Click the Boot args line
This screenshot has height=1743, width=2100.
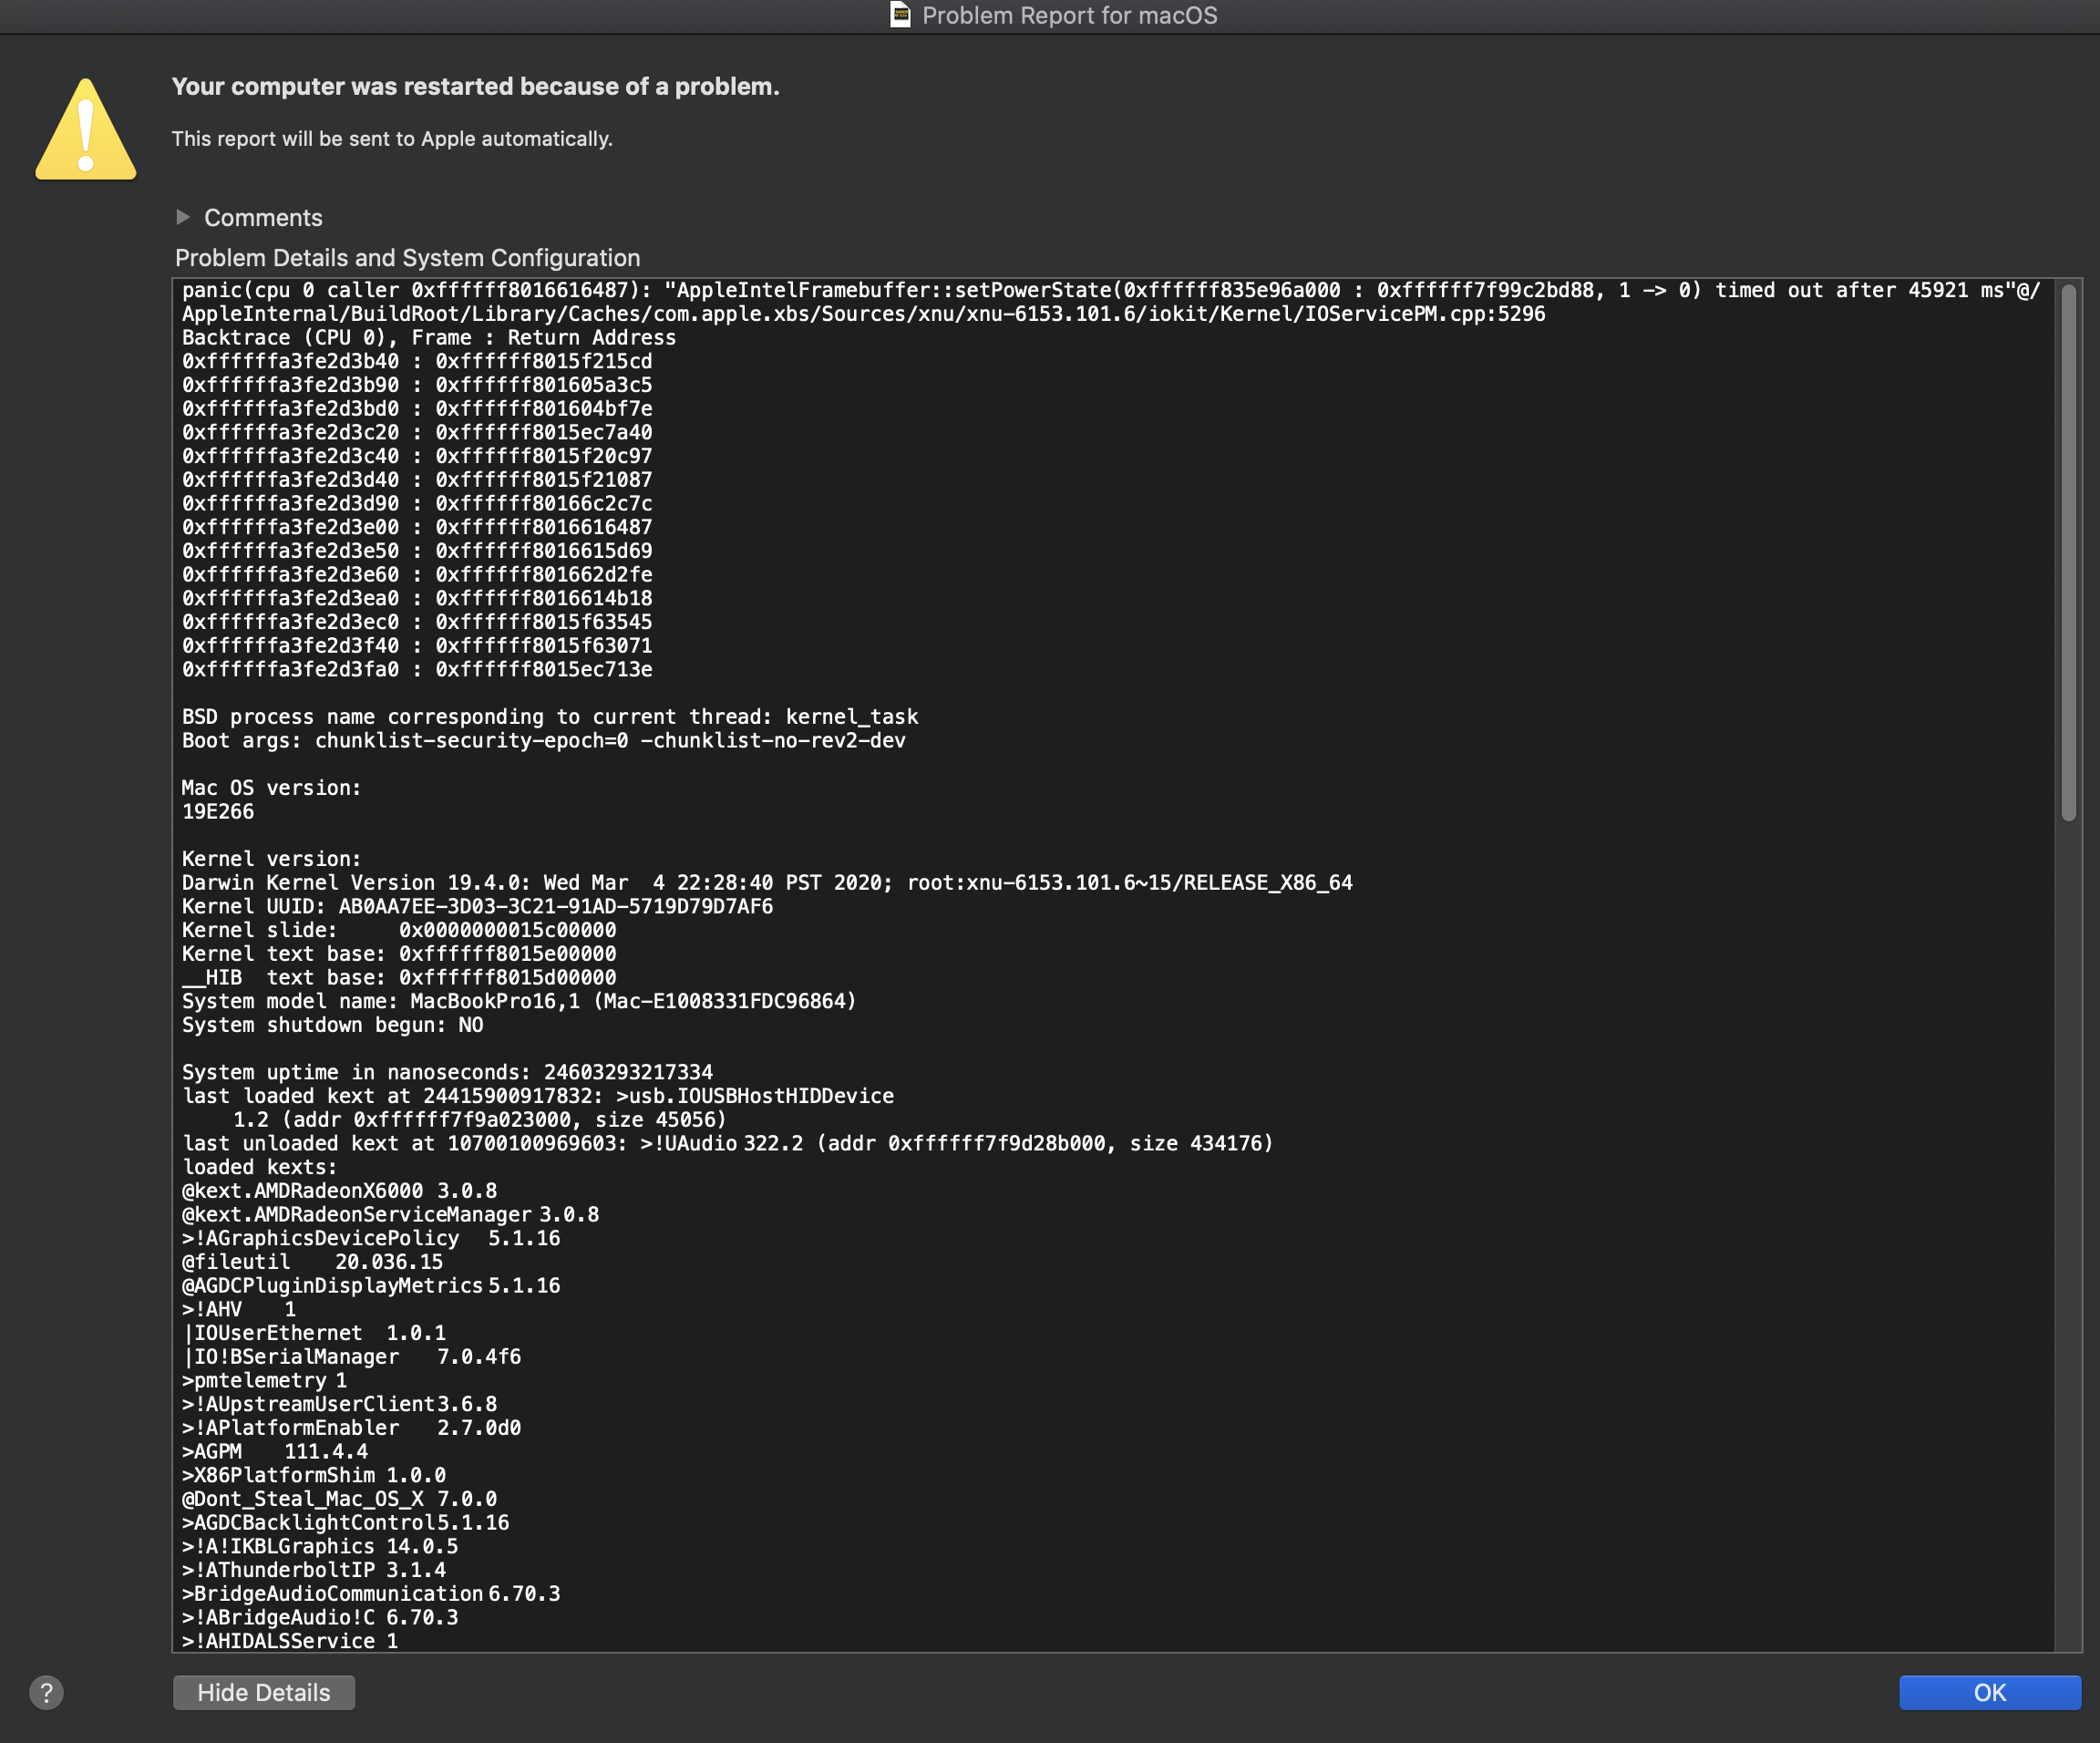click(543, 741)
